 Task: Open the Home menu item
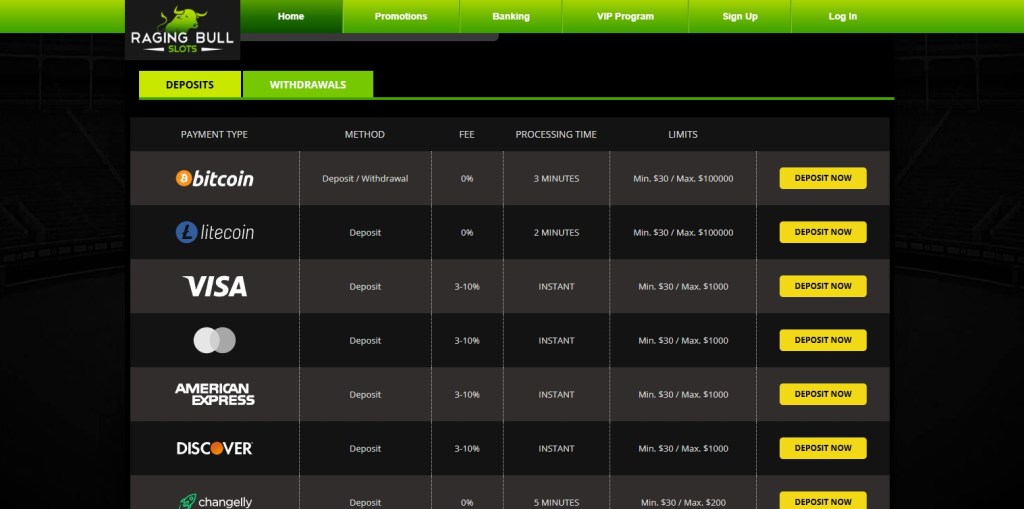pyautogui.click(x=291, y=17)
